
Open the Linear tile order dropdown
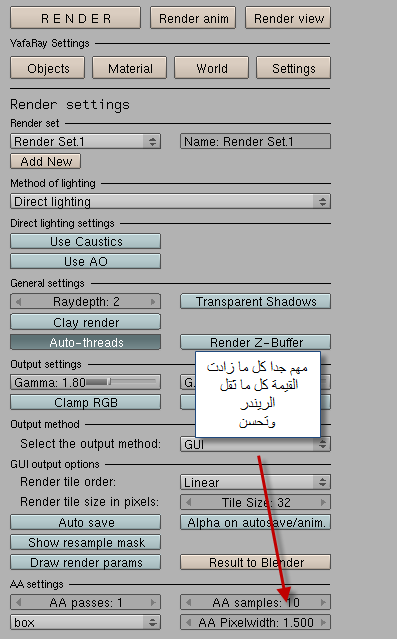pos(256,482)
